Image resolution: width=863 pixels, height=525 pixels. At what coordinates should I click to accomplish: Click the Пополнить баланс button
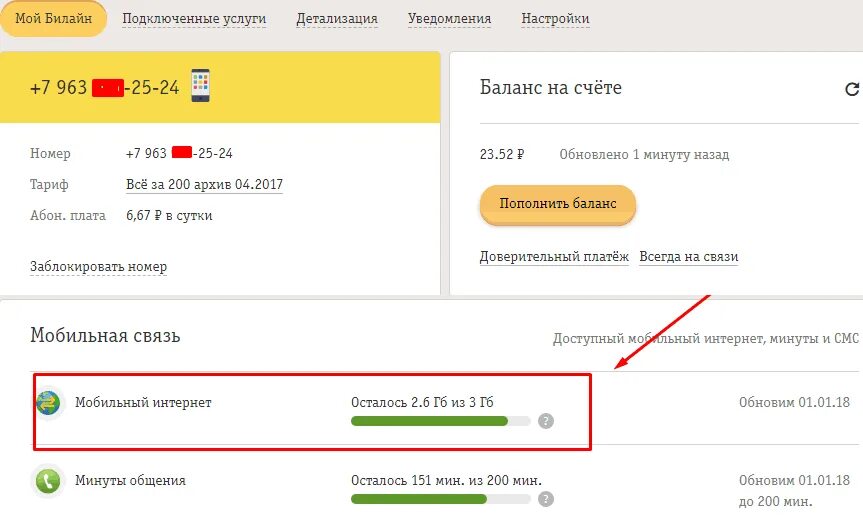coord(558,204)
